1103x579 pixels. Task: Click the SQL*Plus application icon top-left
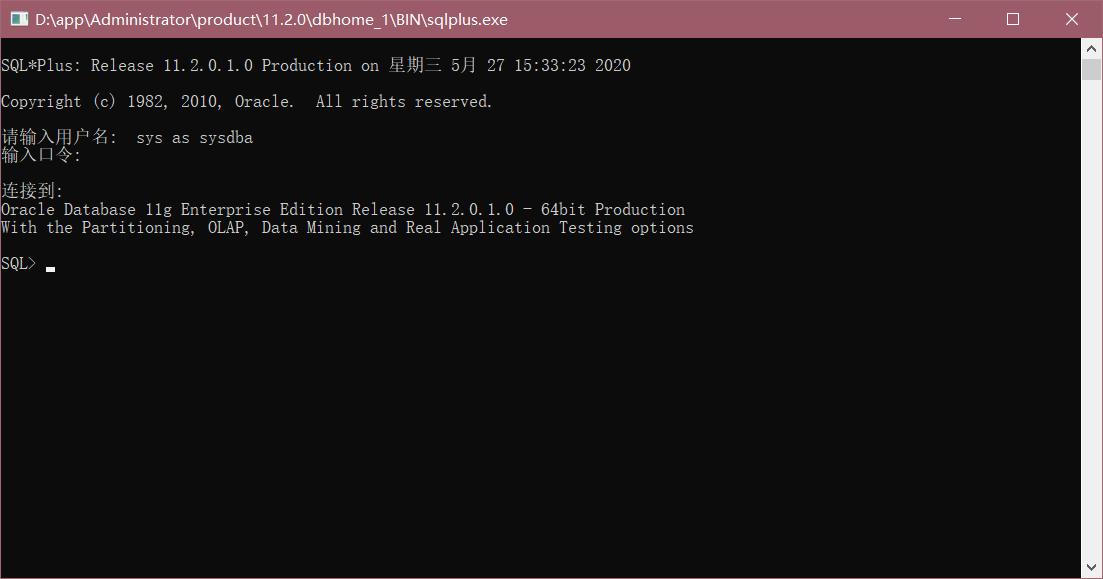[x=18, y=18]
